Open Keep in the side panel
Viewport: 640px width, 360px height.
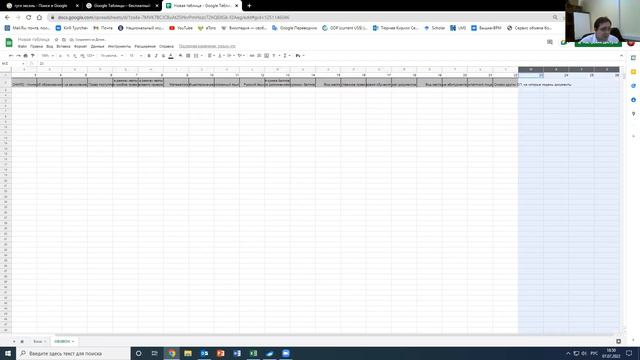pyautogui.click(x=633, y=72)
